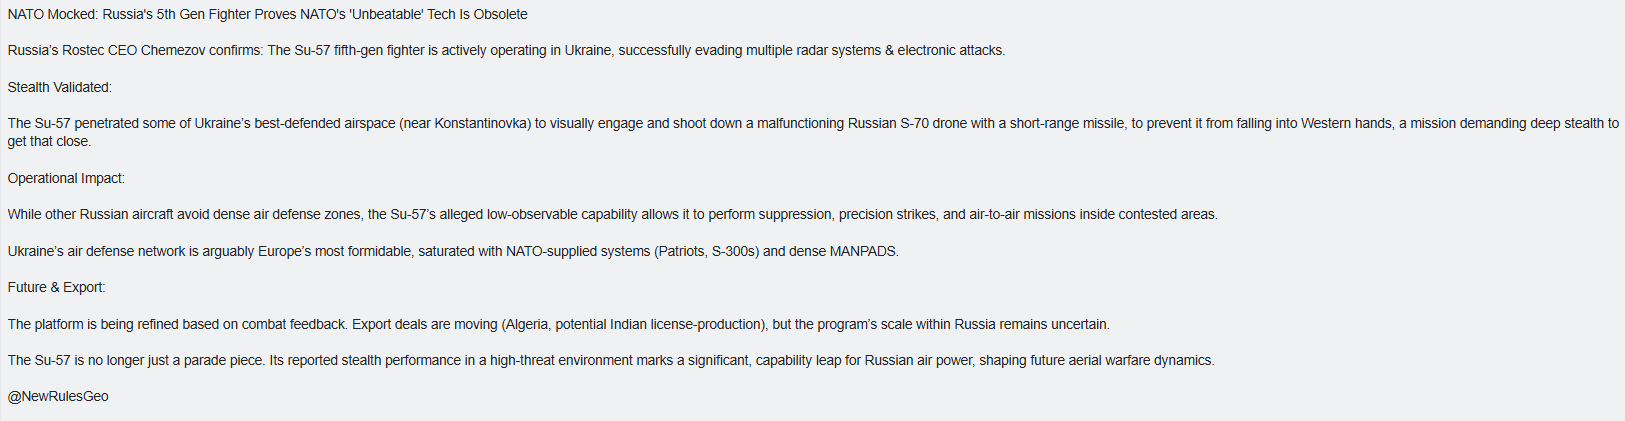Click the word 'Patriots' in parentheses
Screen dimensions: 1625x421
[682, 252]
